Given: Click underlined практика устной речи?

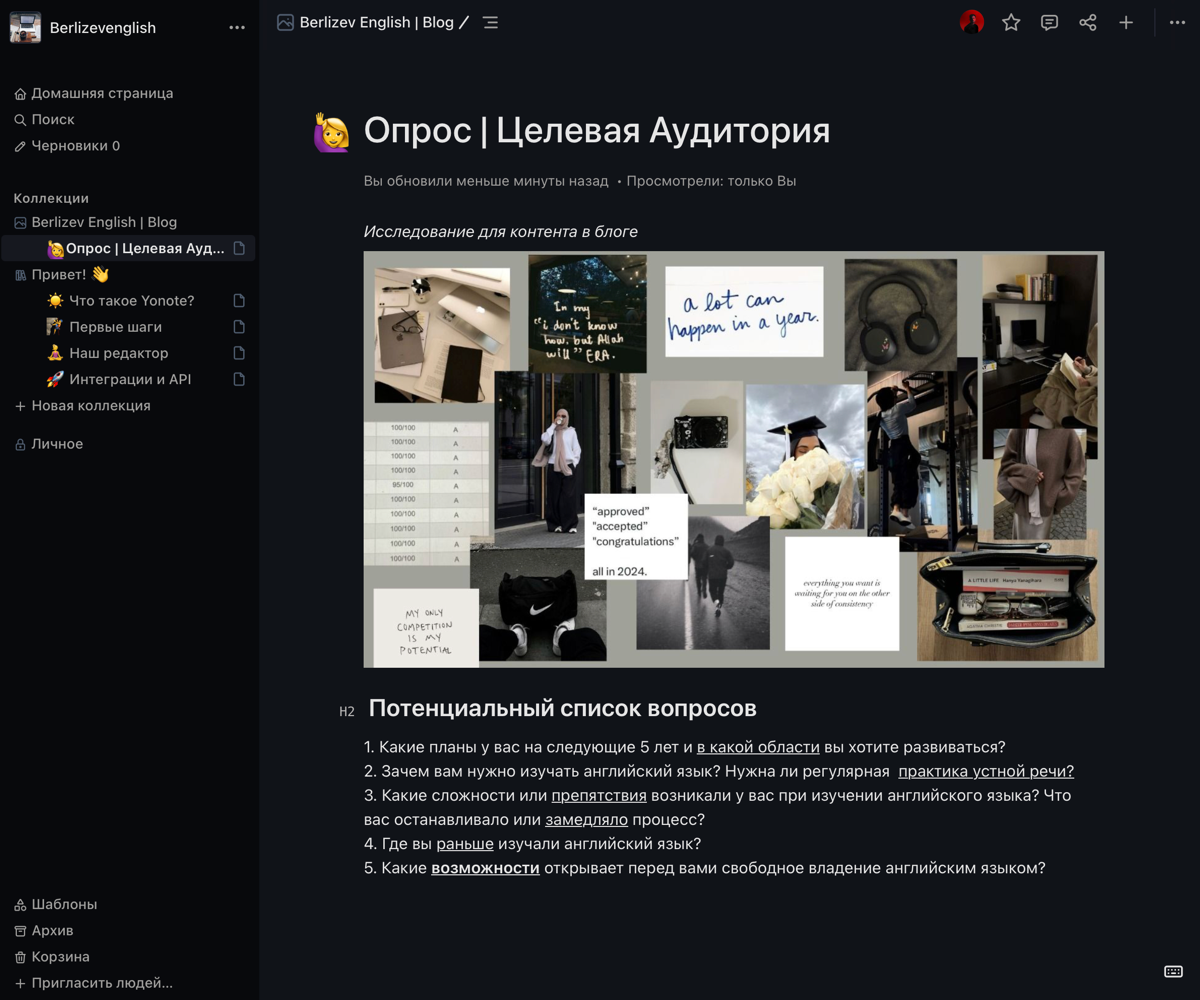Looking at the screenshot, I should point(986,771).
